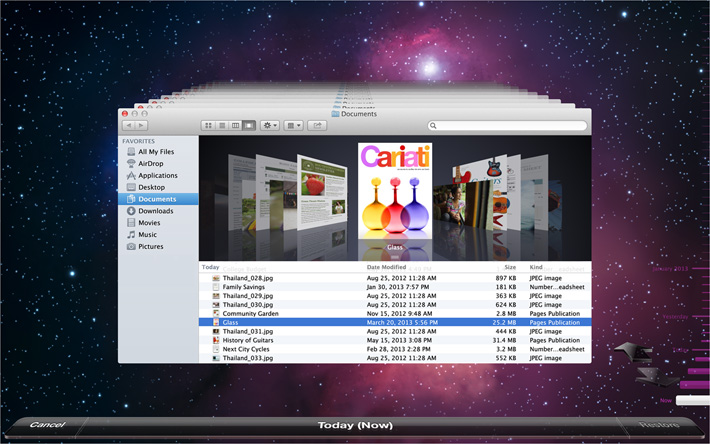Click the Music note icon

tap(131, 234)
